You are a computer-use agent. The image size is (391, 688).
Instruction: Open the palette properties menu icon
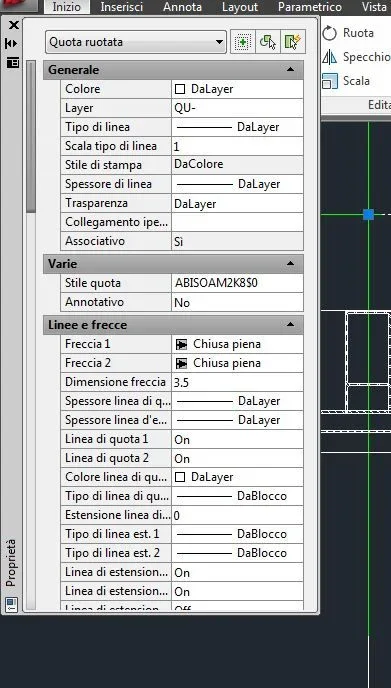click(13, 62)
